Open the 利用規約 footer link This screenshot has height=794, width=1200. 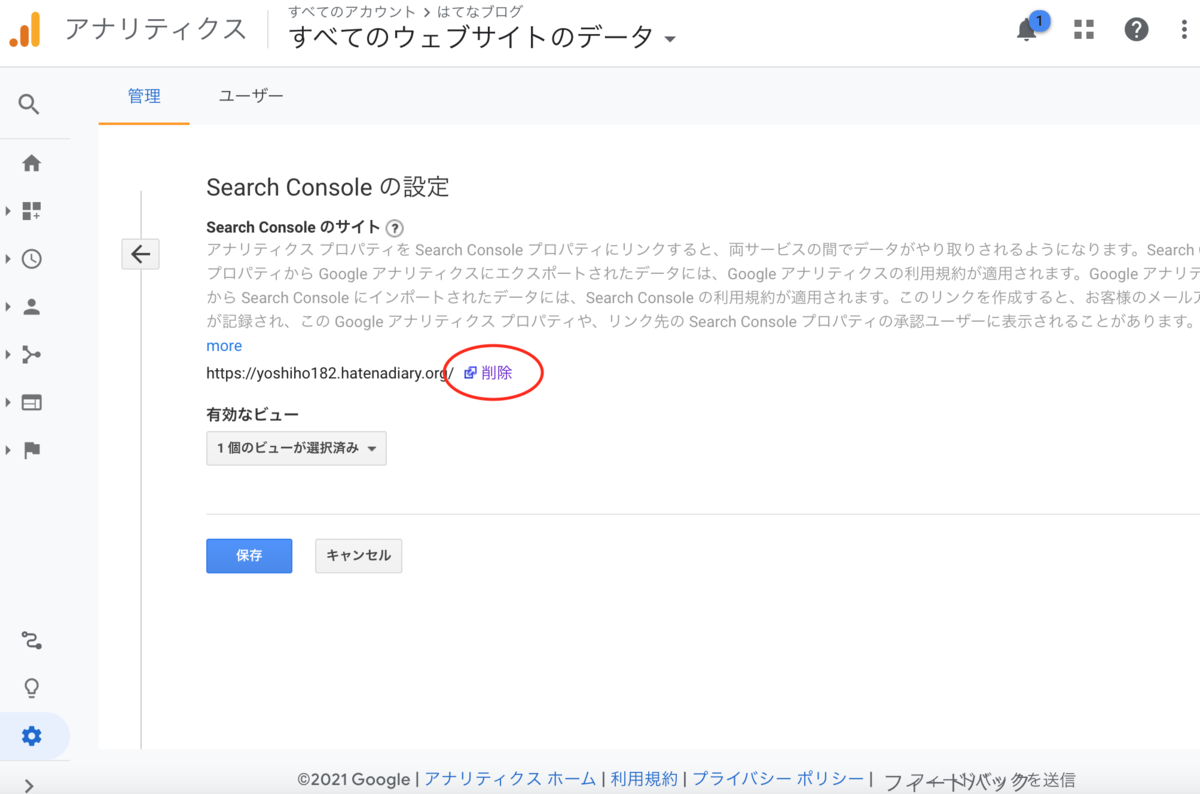pyautogui.click(x=644, y=779)
